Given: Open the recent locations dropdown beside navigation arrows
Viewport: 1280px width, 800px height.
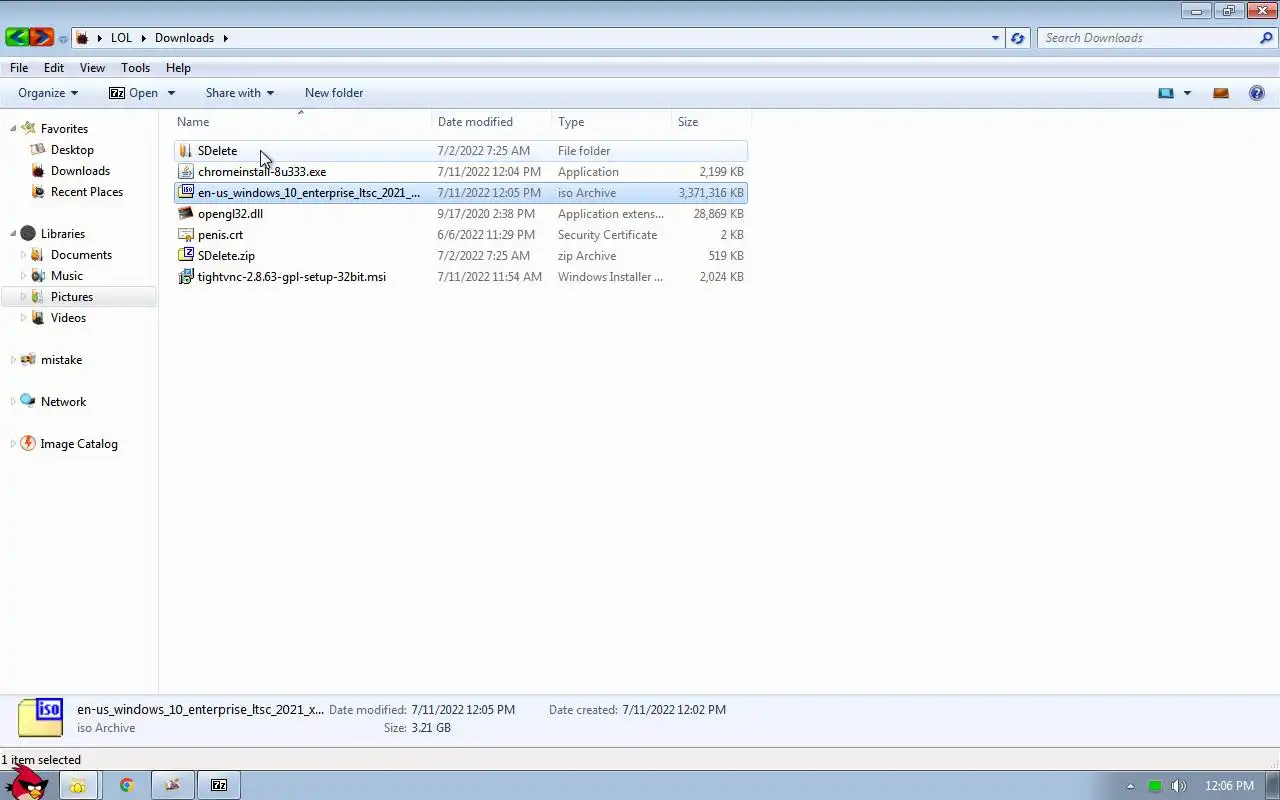Looking at the screenshot, I should [63, 39].
